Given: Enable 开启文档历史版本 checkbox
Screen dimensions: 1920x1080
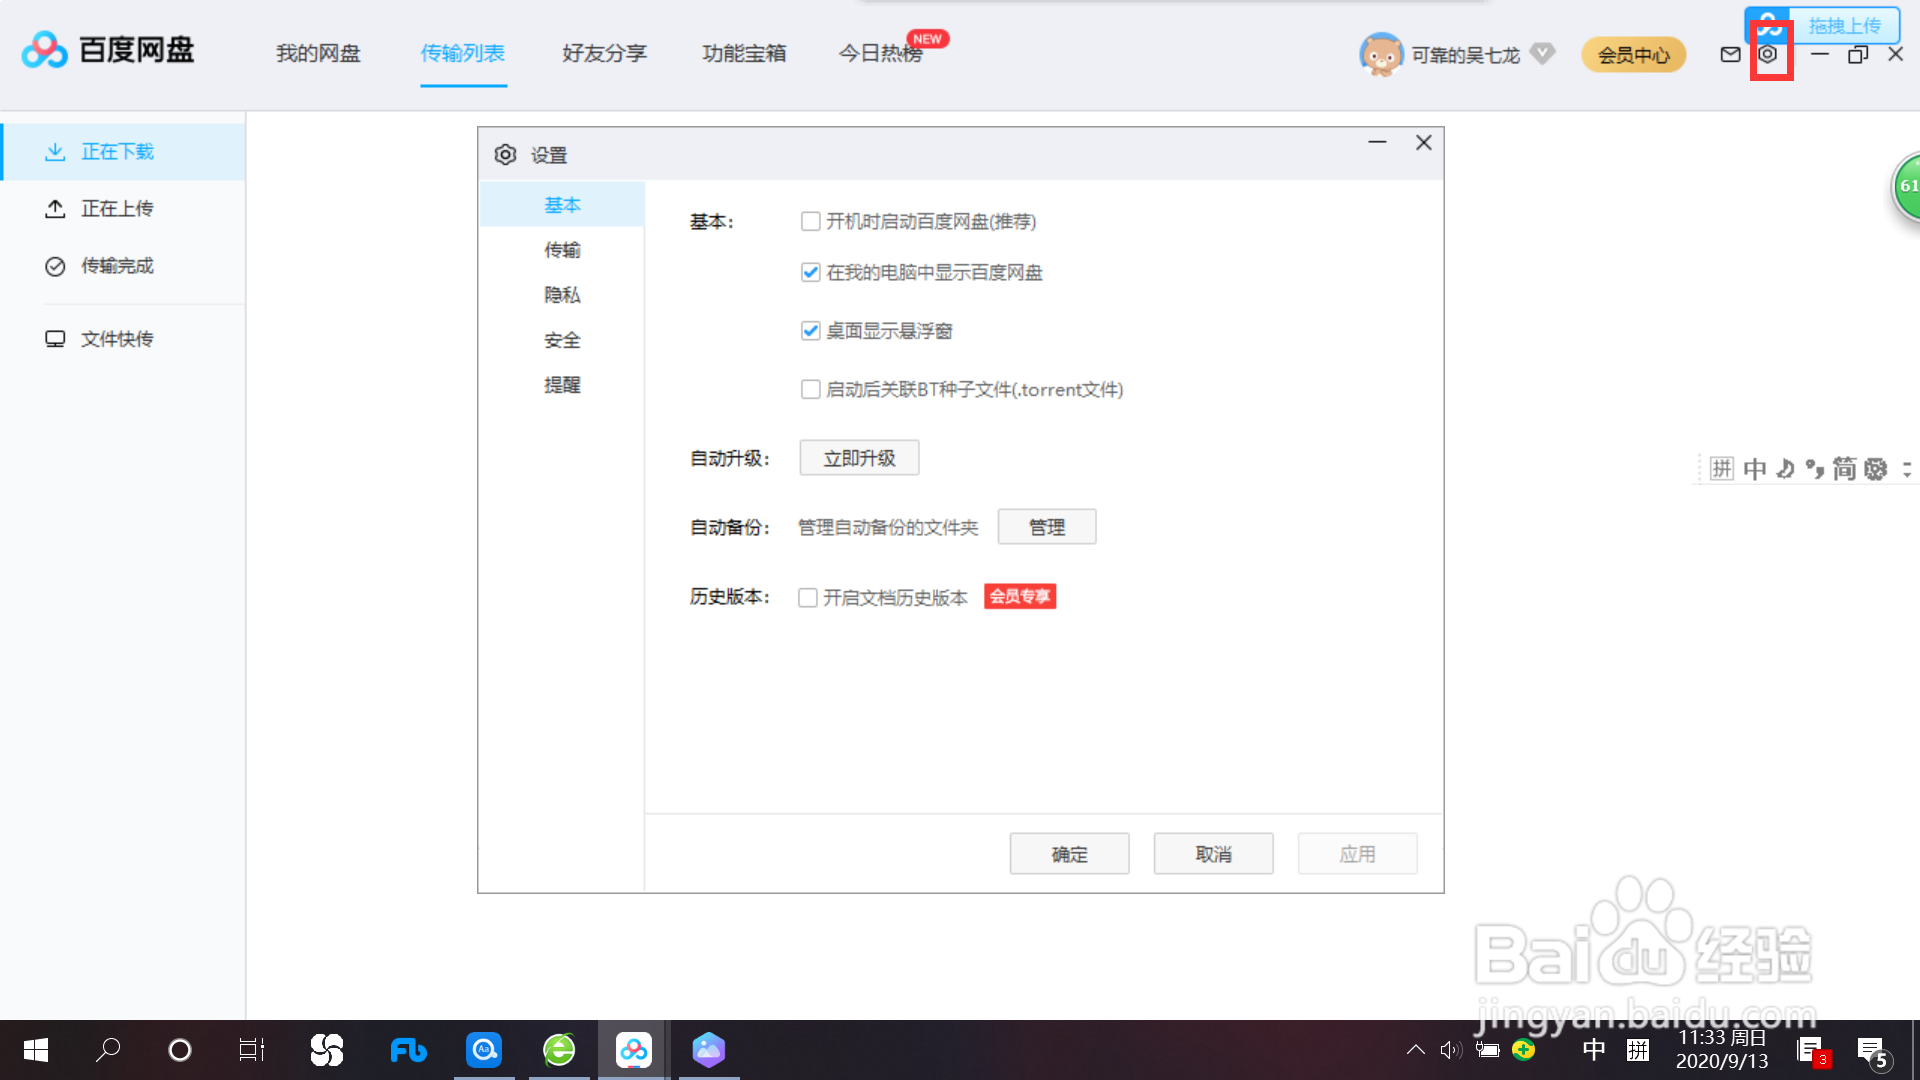Looking at the screenshot, I should tap(808, 598).
